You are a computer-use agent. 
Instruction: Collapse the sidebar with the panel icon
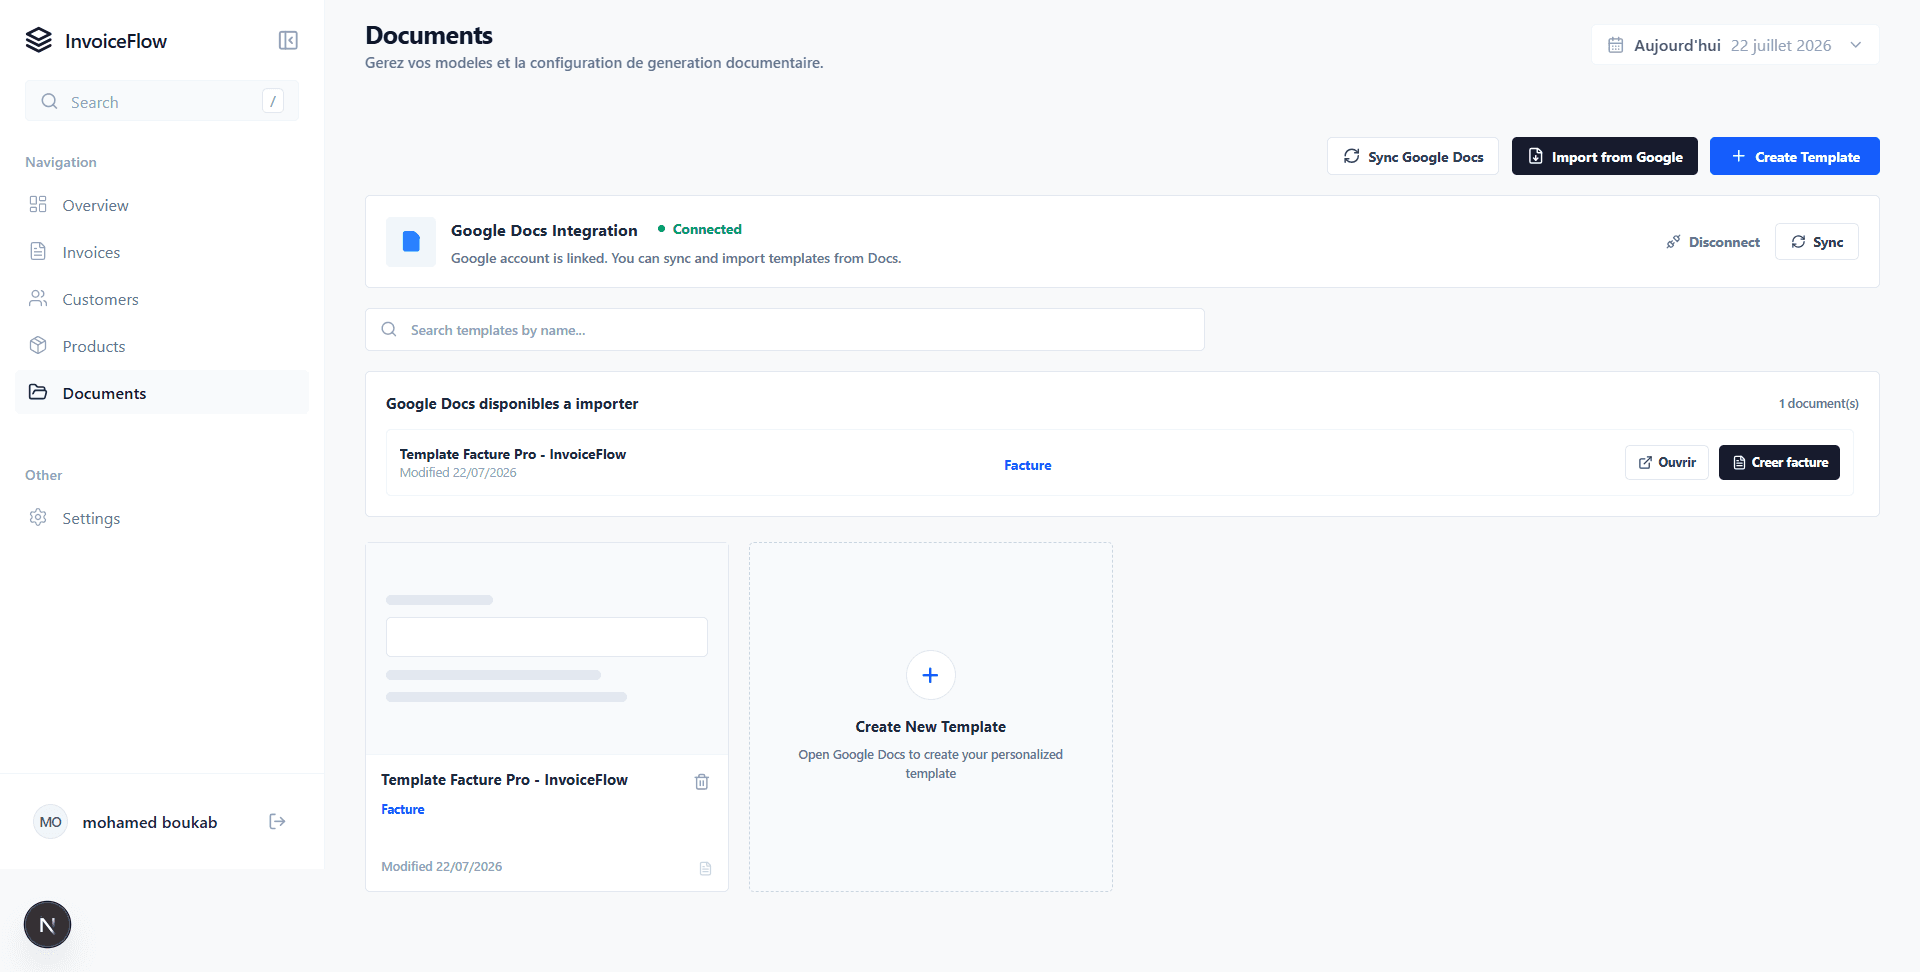pyautogui.click(x=288, y=40)
